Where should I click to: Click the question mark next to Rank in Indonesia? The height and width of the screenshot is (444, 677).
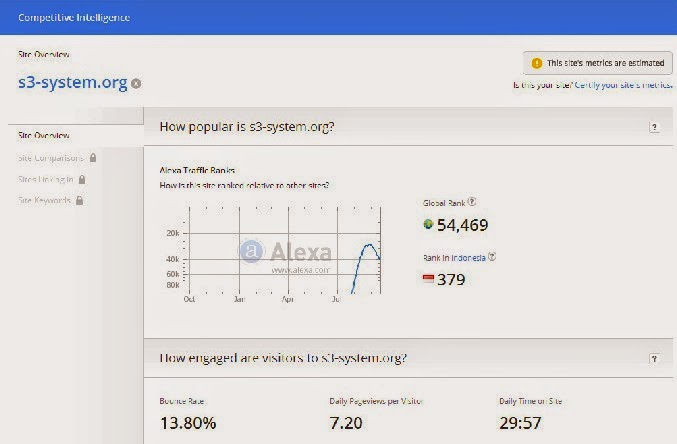click(x=492, y=257)
